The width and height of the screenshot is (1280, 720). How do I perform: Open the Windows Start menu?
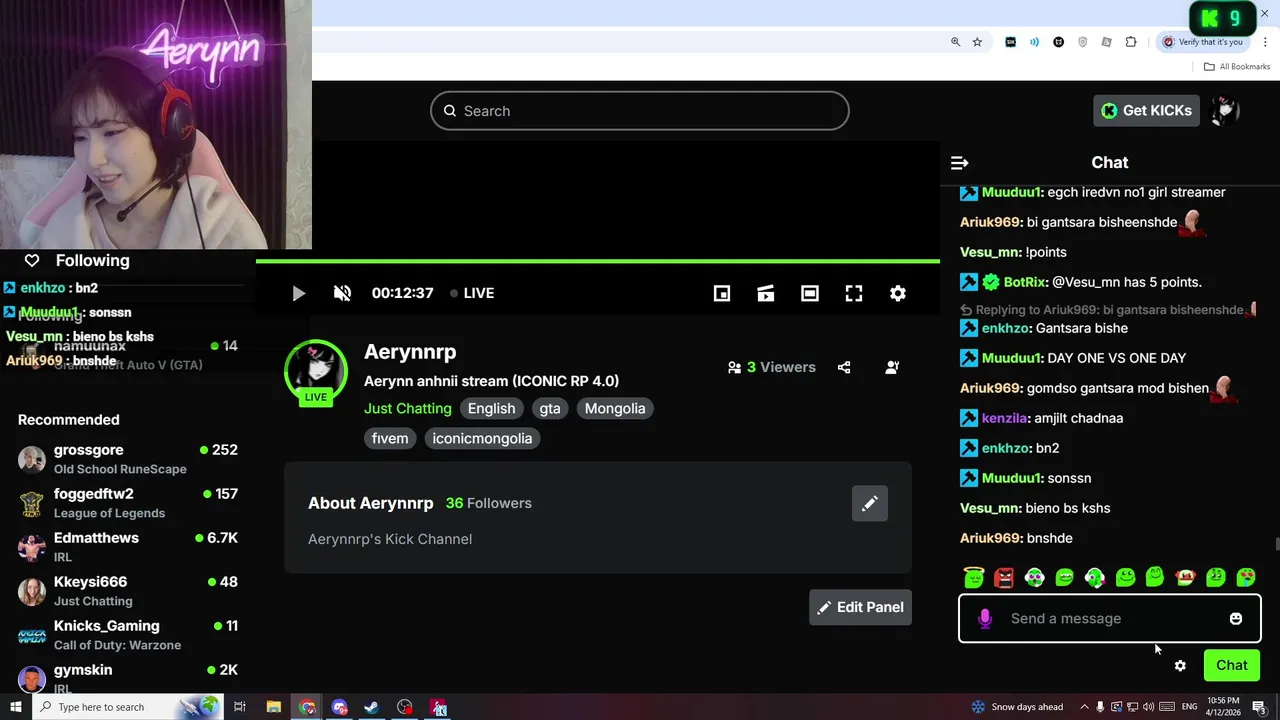pos(15,707)
